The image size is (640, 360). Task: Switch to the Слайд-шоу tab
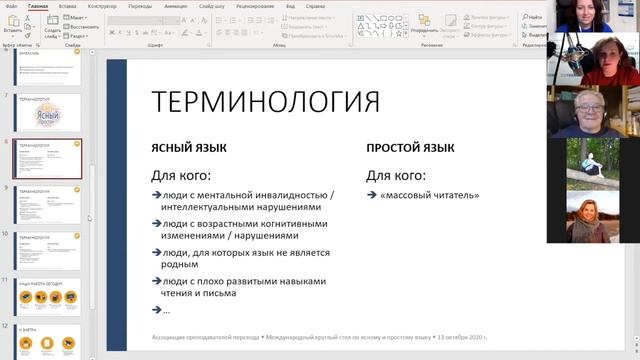(212, 6)
